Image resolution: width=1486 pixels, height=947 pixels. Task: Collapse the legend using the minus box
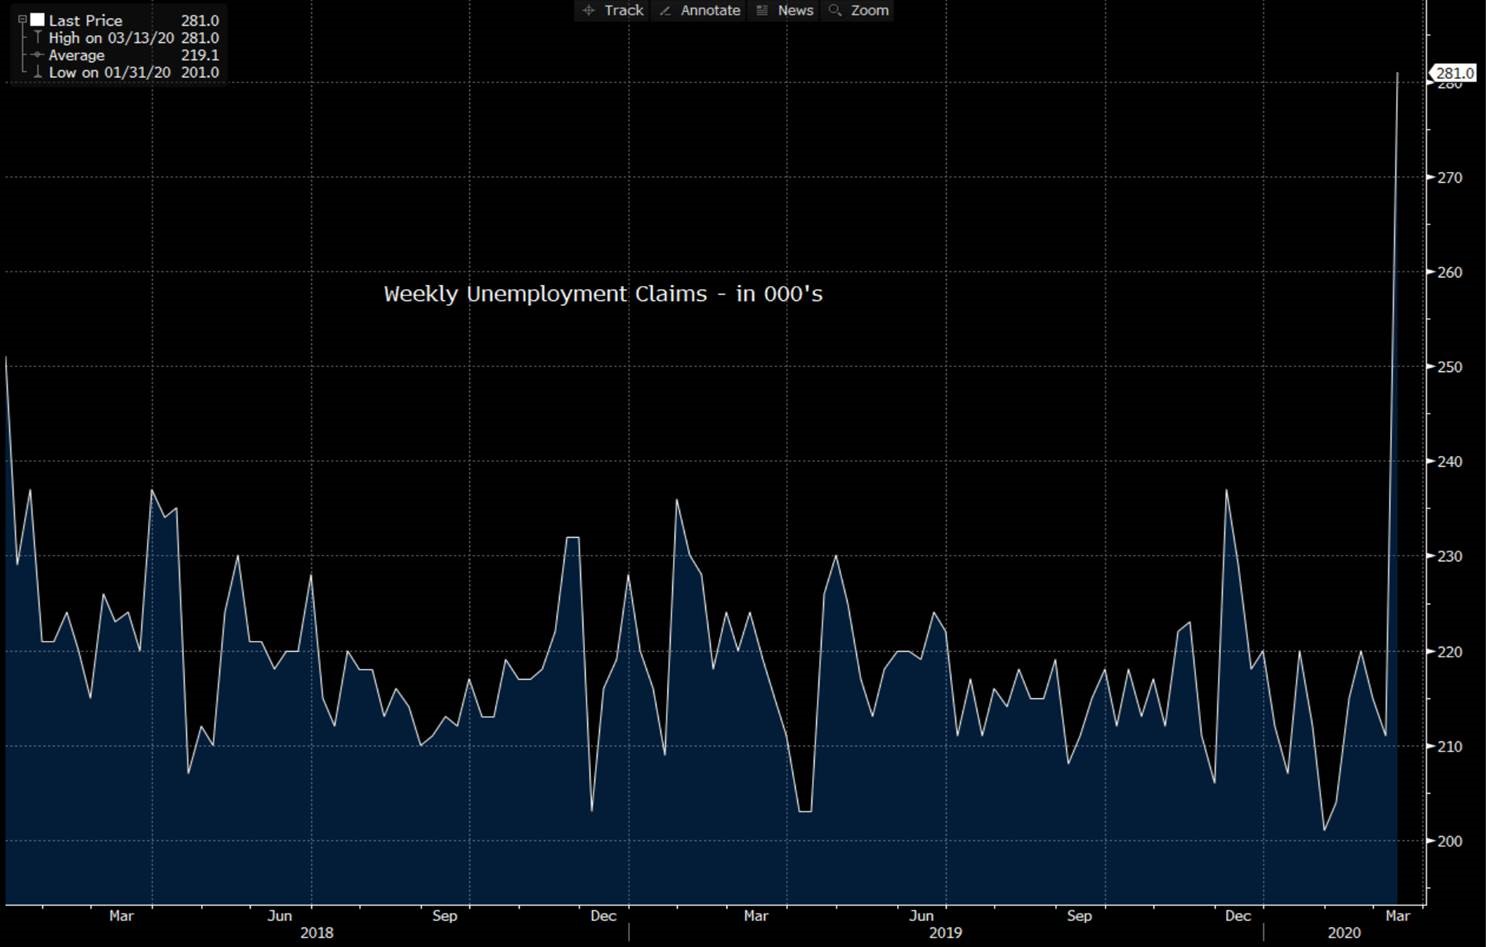22,20
